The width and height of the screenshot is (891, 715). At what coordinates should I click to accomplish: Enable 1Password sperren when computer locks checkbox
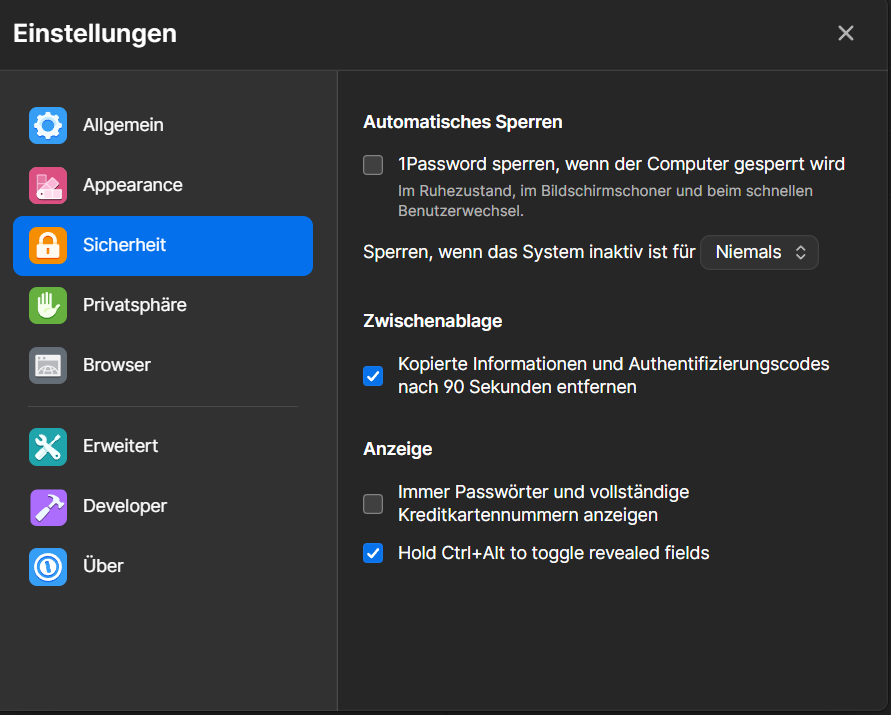(373, 165)
